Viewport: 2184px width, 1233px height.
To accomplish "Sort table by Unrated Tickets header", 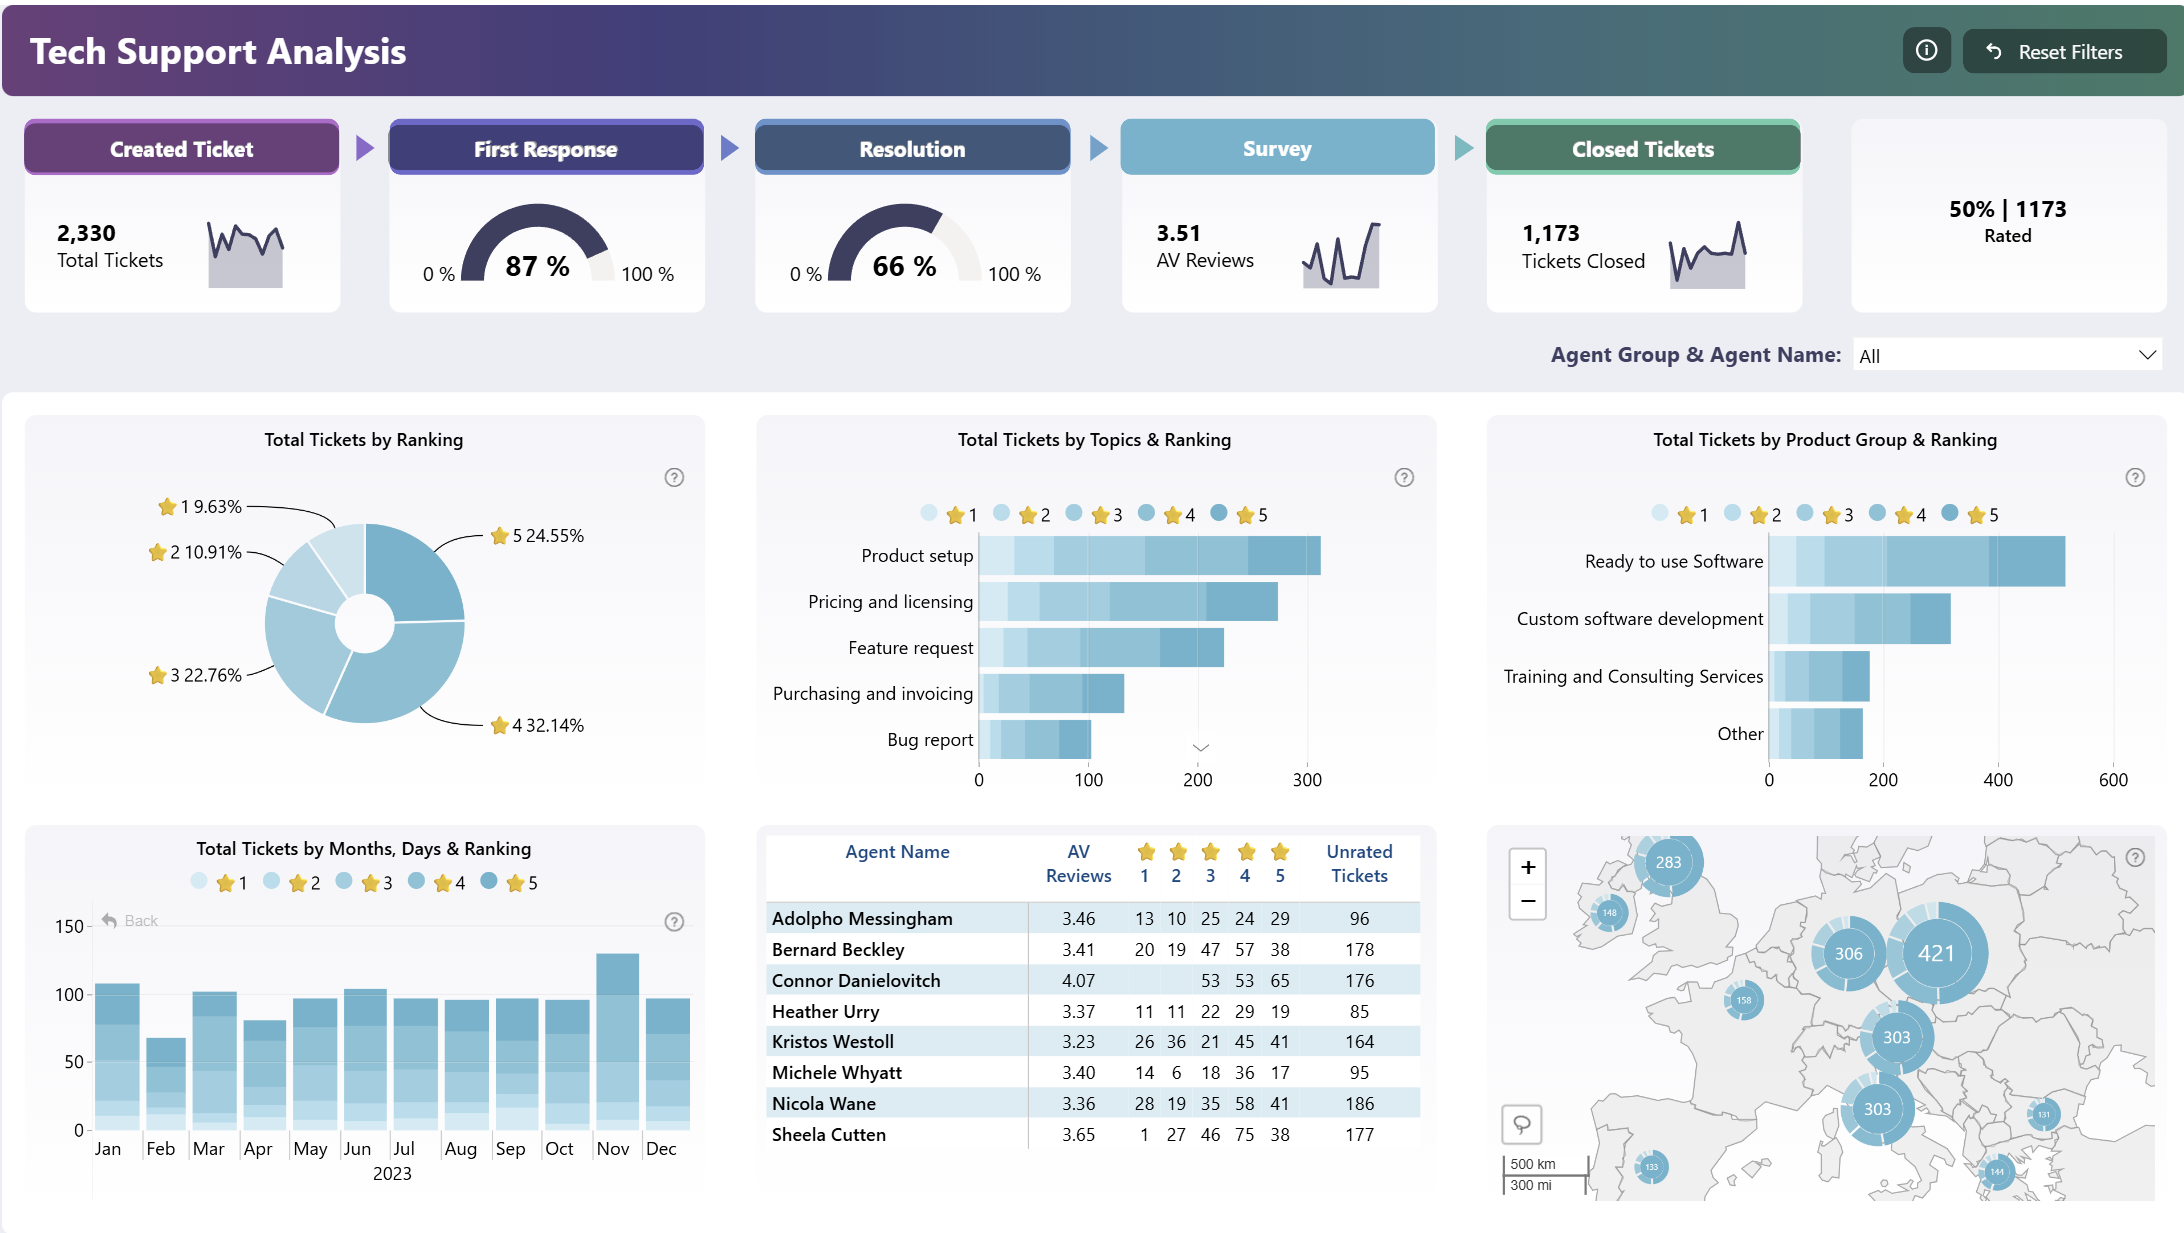I will click(x=1359, y=863).
